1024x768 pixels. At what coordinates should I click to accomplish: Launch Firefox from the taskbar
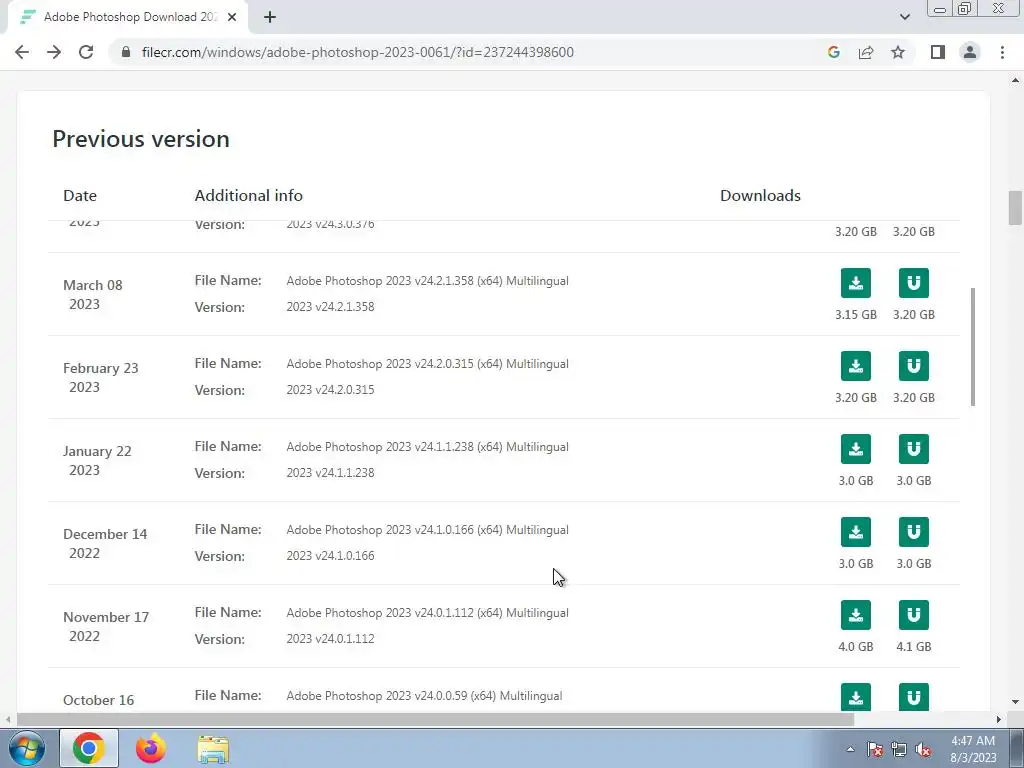(151, 748)
